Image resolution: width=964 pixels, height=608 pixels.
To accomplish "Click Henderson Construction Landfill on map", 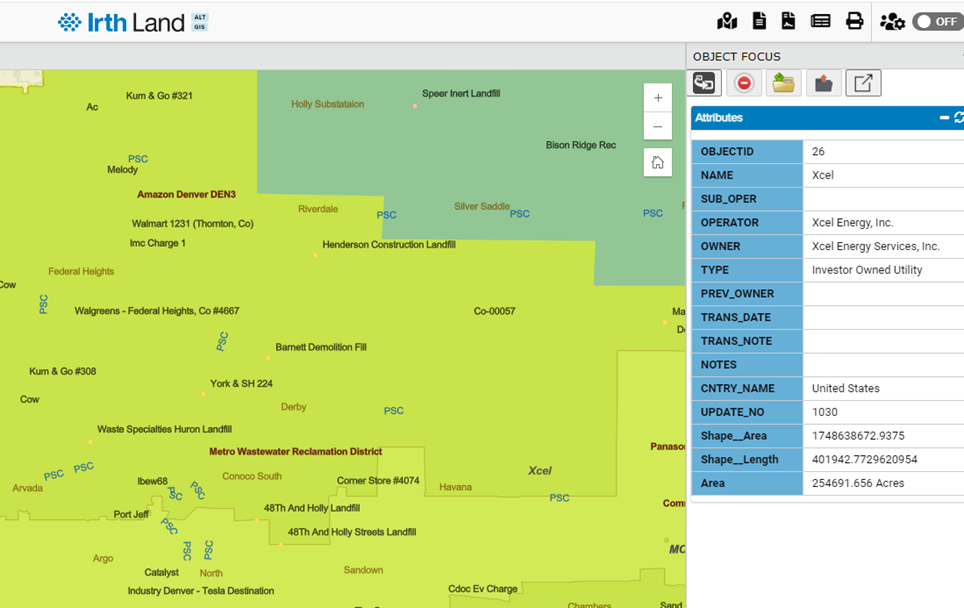I will (389, 245).
